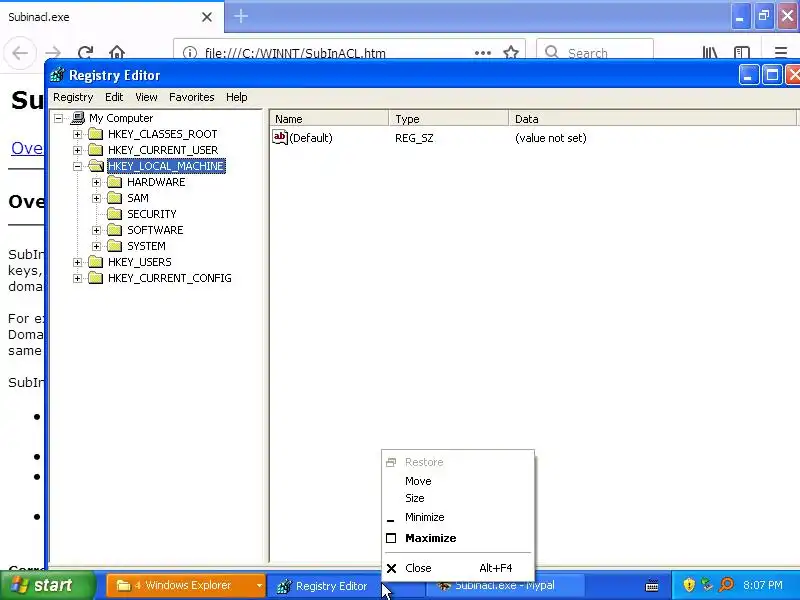Collapse HKEY_LOCAL_MACHINE node

click(x=78, y=166)
